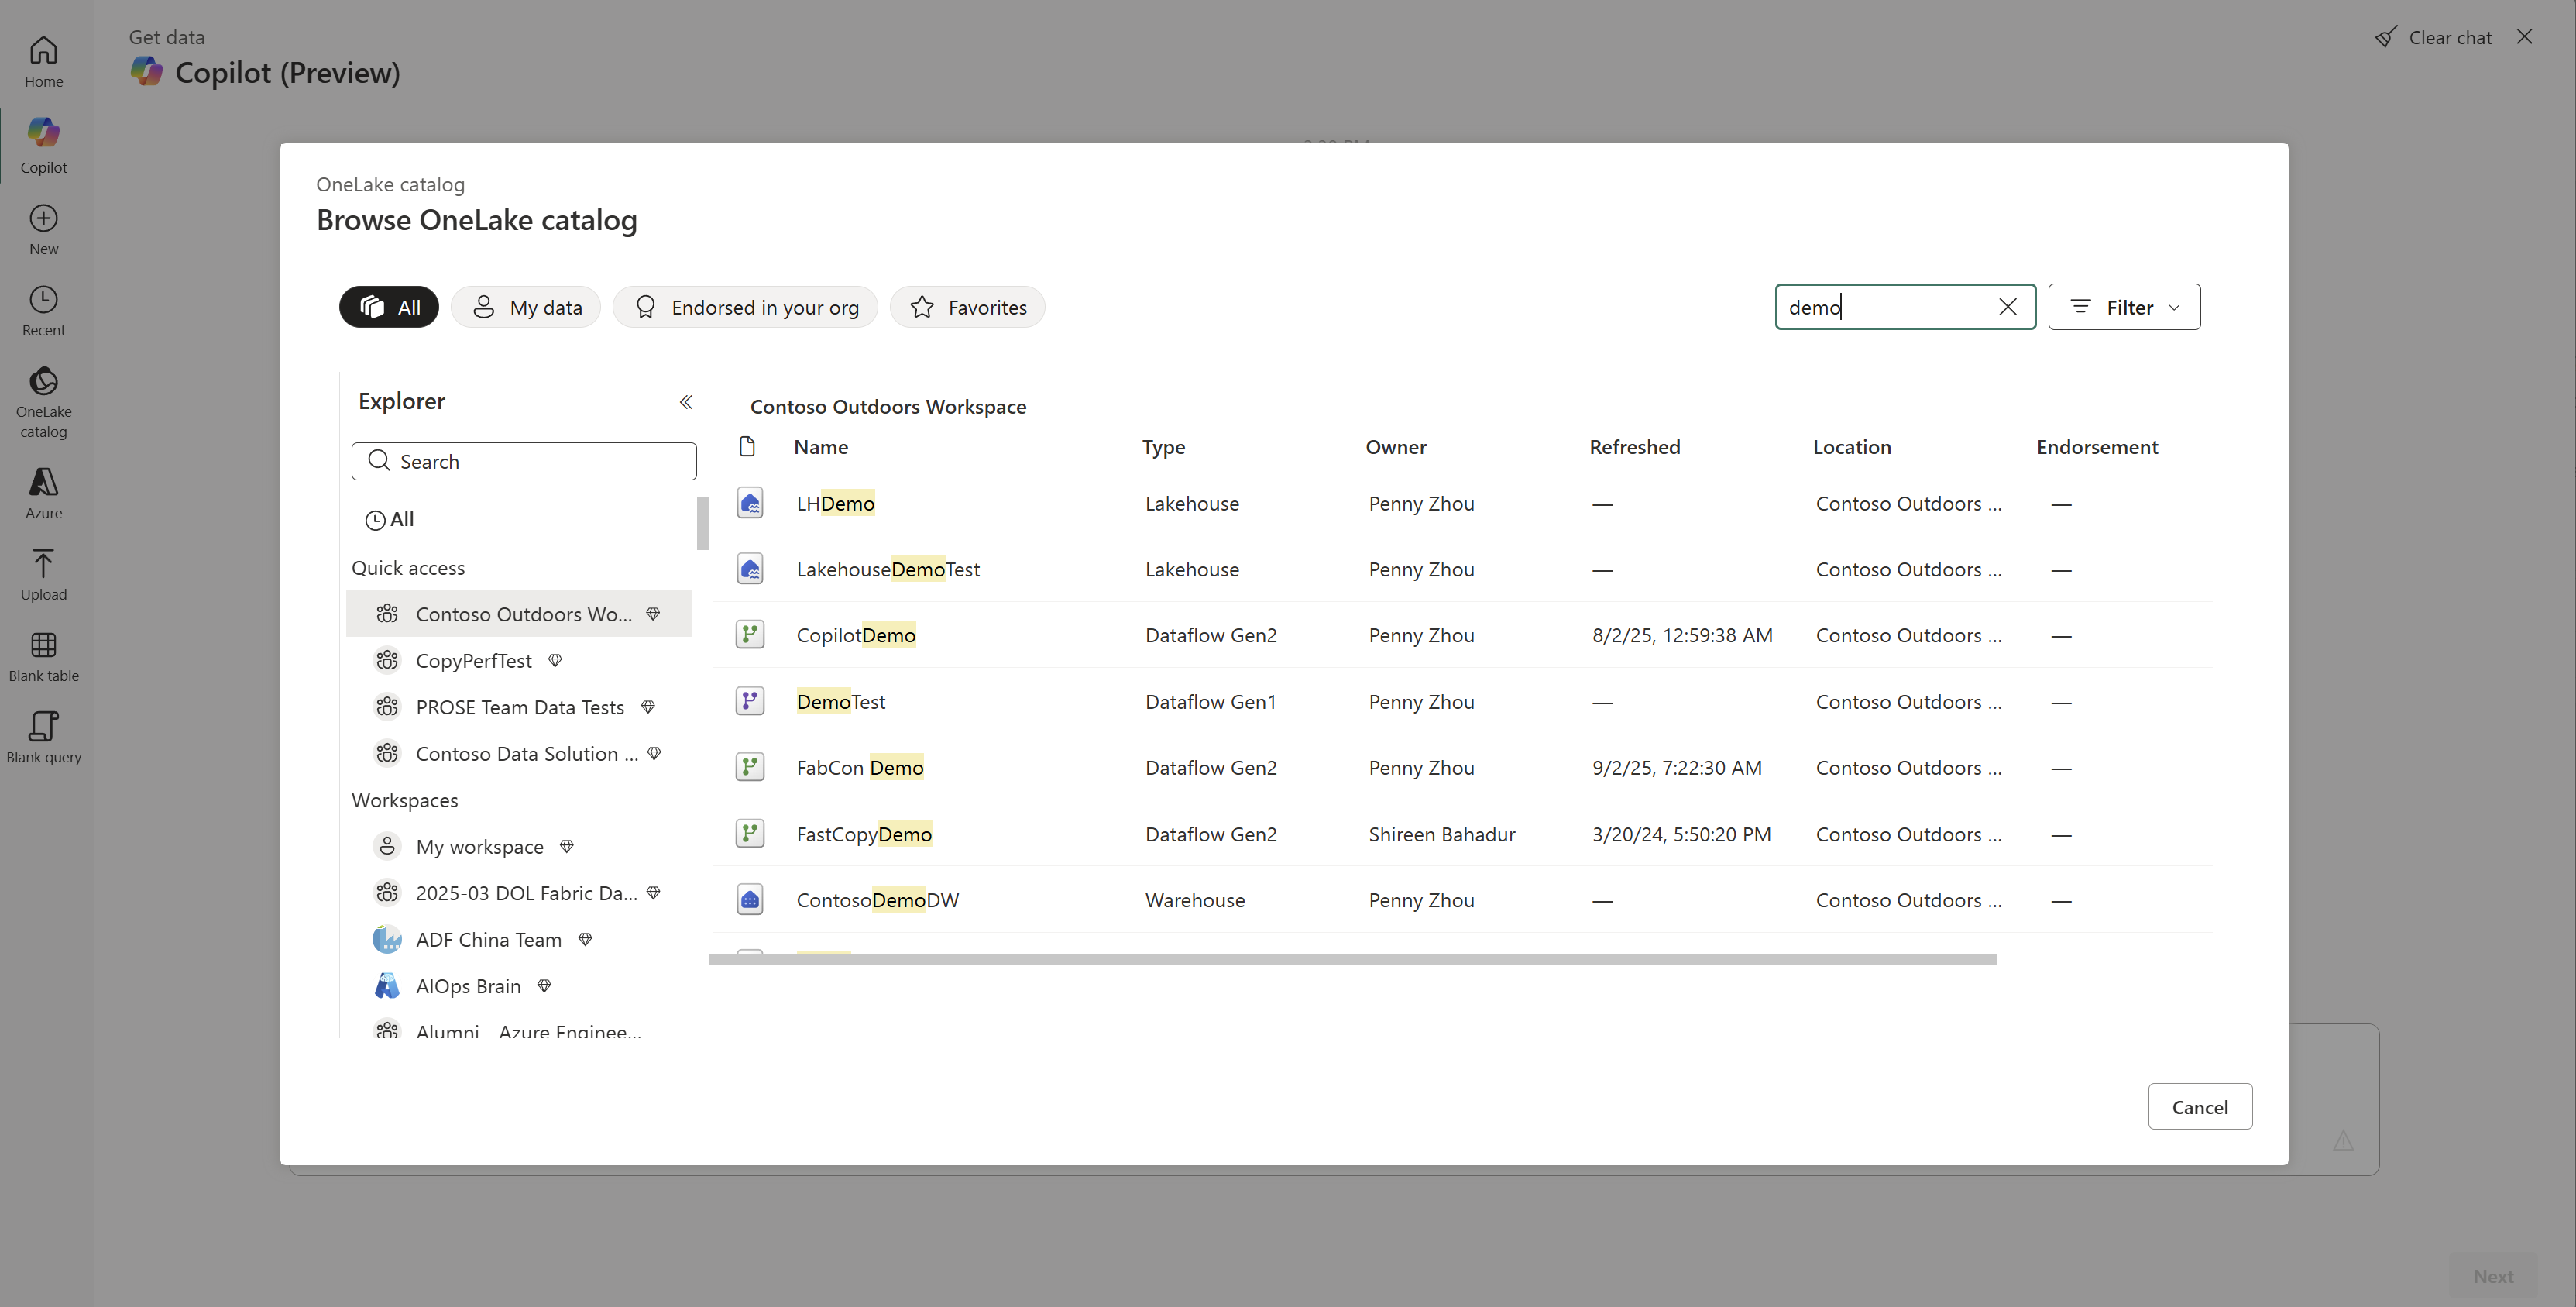Clear the demo search text with X
Screen dimensions: 2576x1307
pyautogui.click(x=2007, y=307)
